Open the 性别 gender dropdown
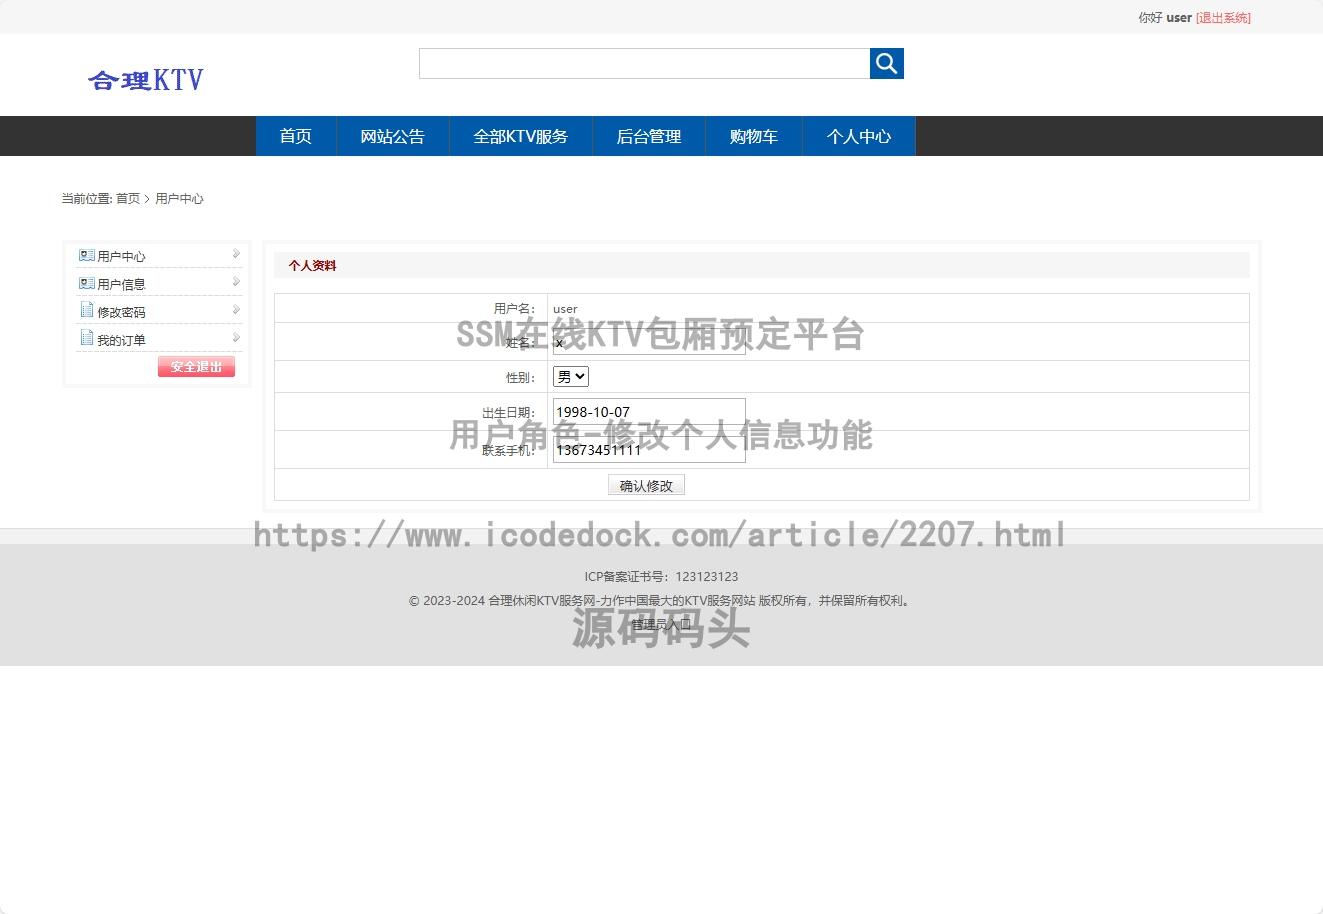1323x914 pixels. coord(571,377)
